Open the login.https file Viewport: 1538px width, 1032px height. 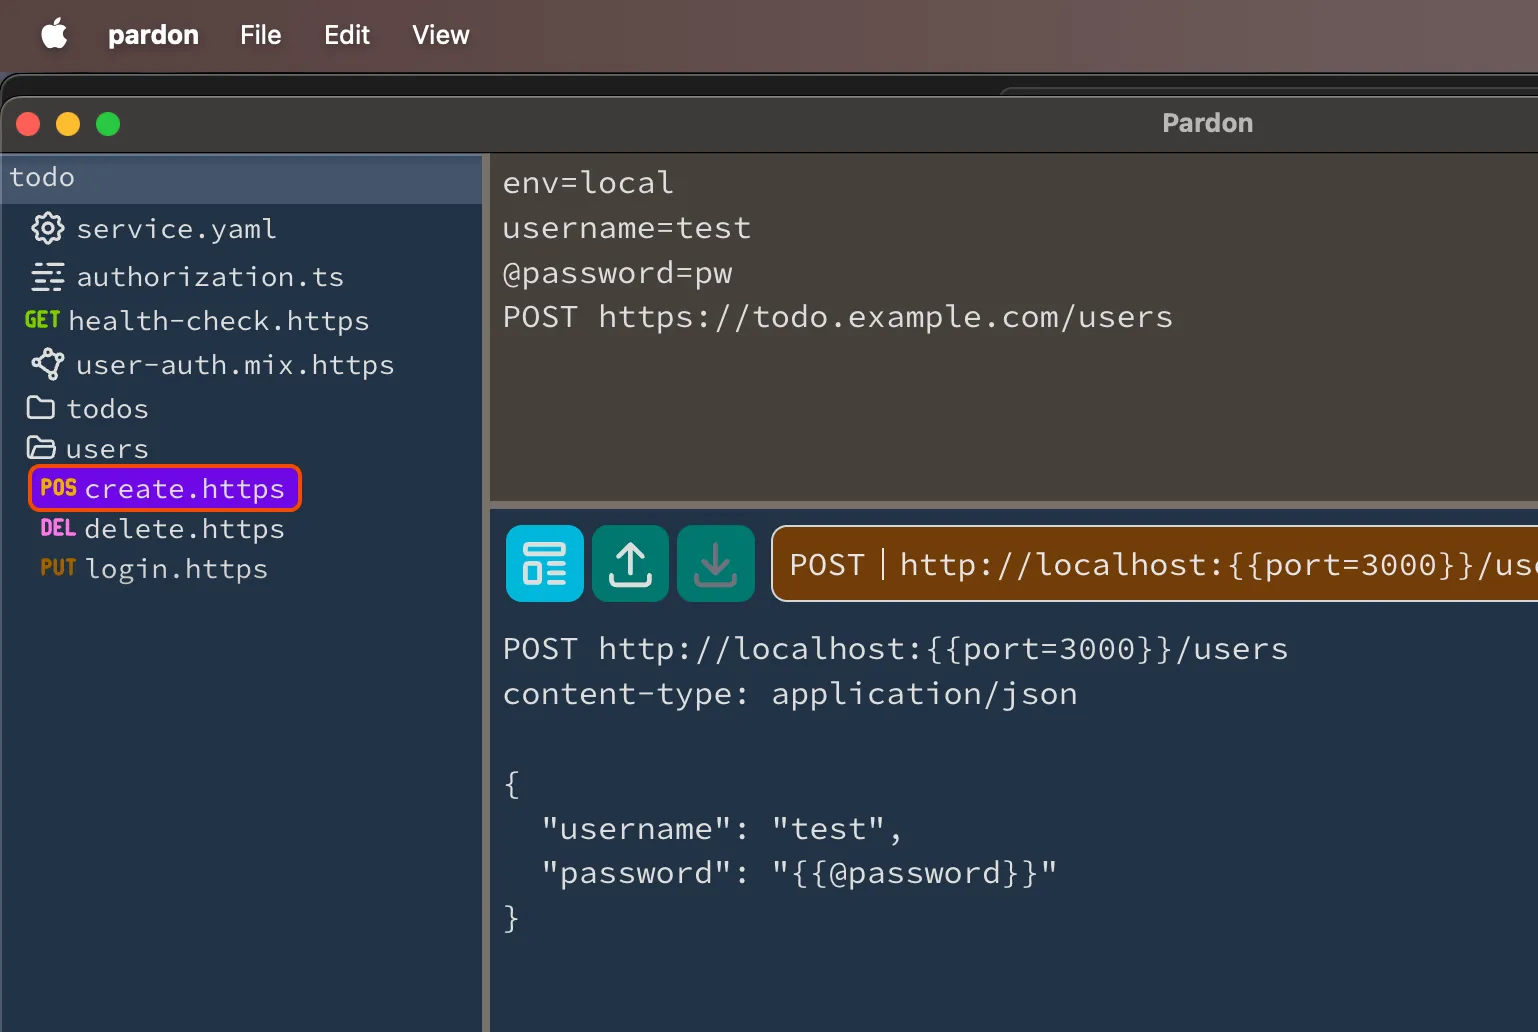point(176,569)
